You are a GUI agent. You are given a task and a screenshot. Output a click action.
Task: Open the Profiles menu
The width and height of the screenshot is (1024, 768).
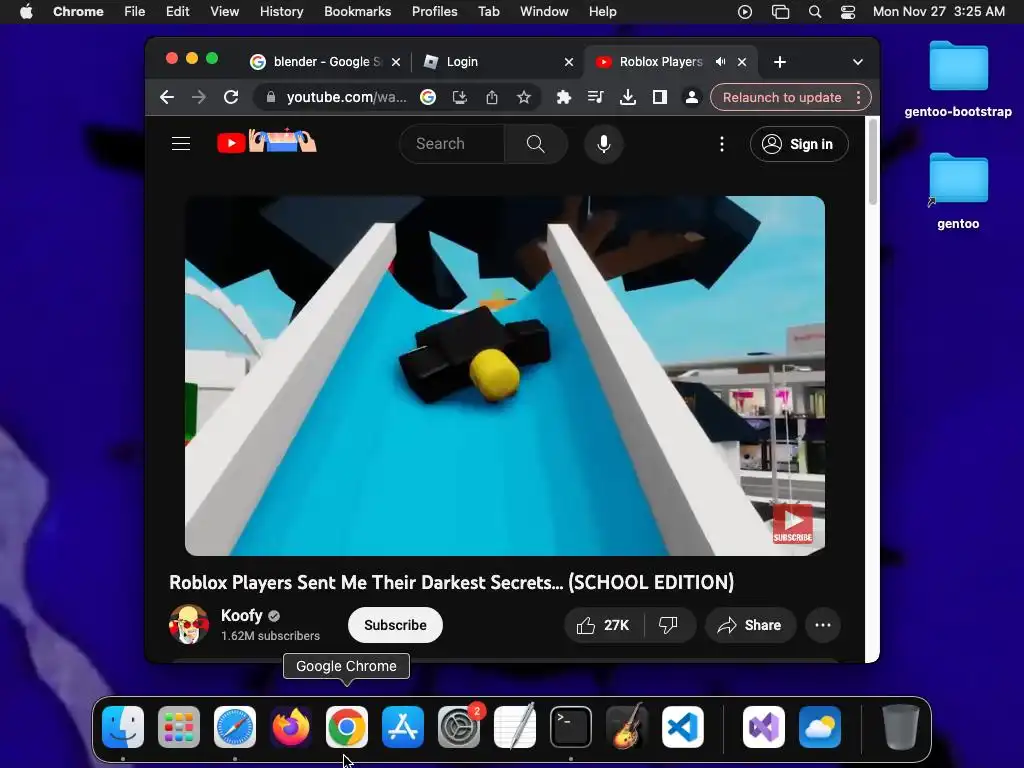434,11
